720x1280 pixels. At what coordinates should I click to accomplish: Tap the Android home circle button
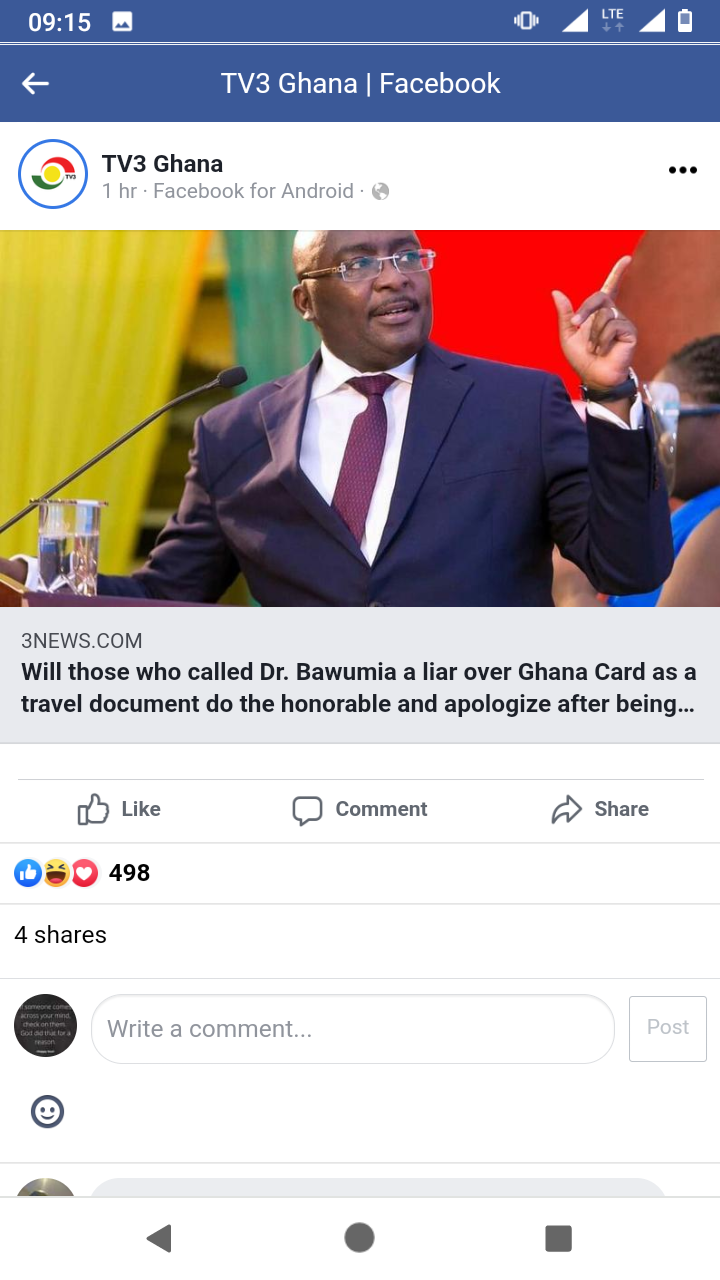pyautogui.click(x=359, y=1238)
